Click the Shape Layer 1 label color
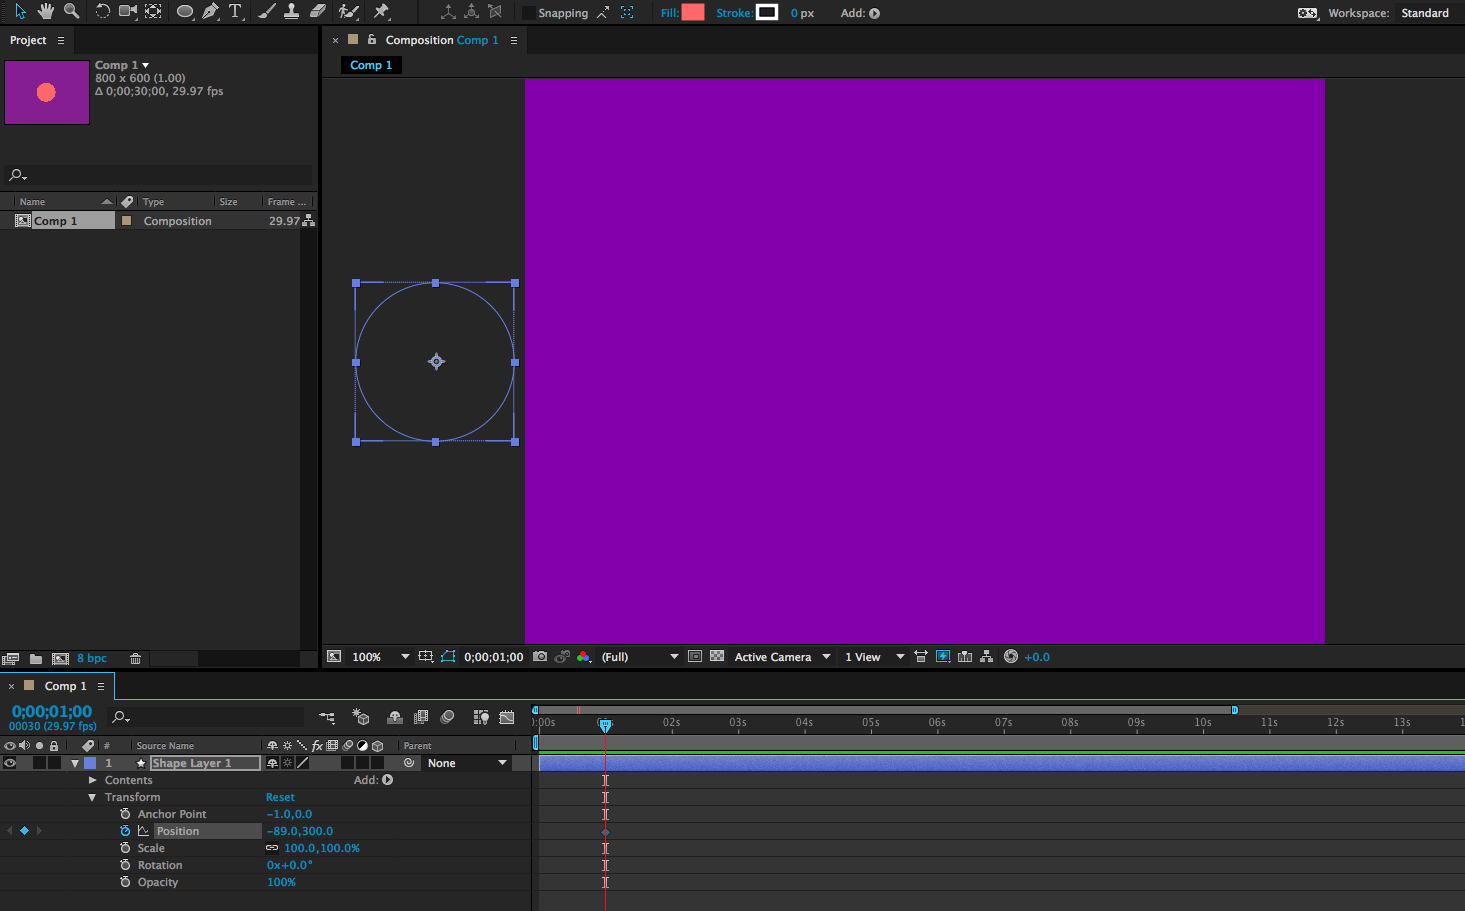This screenshot has height=911, width=1465. (x=90, y=763)
